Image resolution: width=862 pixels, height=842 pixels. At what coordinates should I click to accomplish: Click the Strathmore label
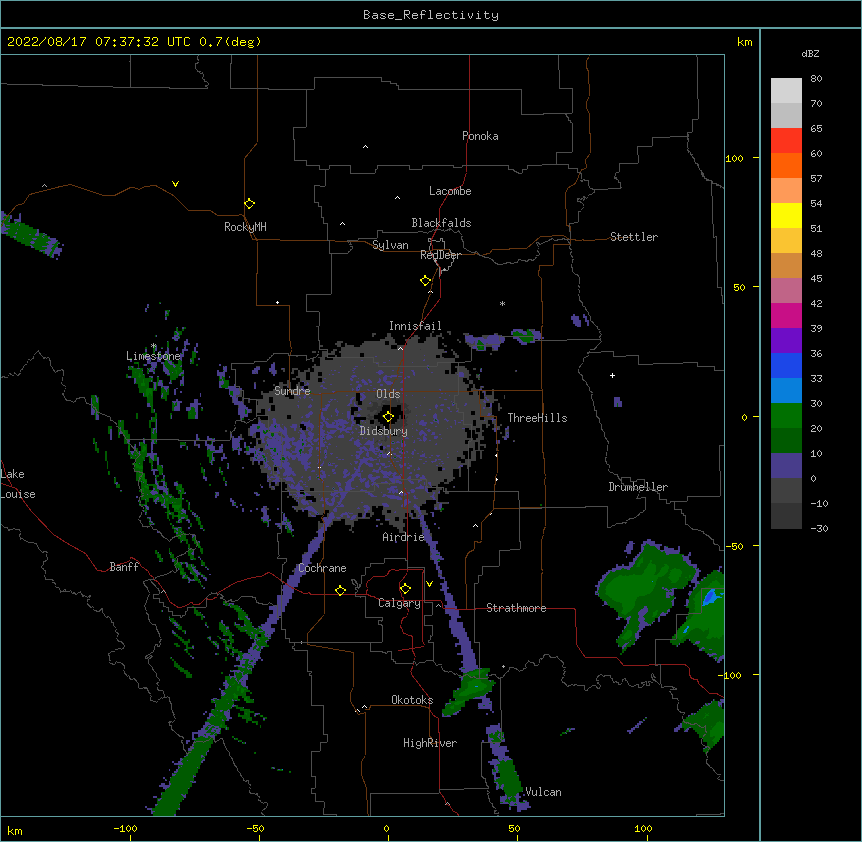pos(516,608)
